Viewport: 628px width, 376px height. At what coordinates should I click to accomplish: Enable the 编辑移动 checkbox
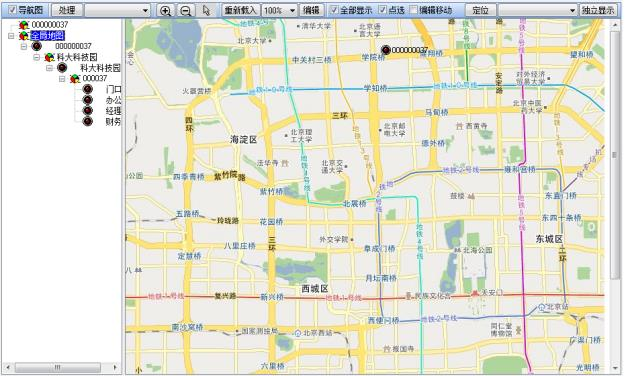click(x=414, y=10)
